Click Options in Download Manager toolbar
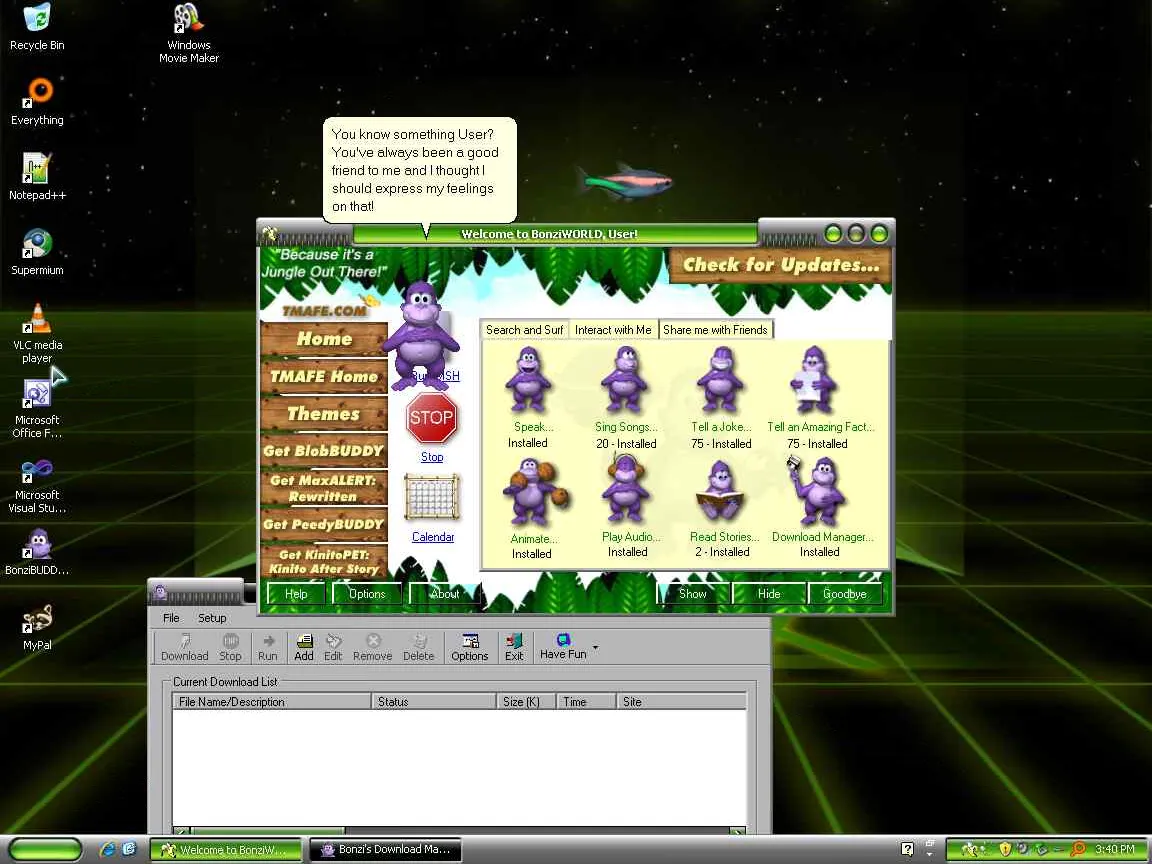Image resolution: width=1152 pixels, height=864 pixels. (x=469, y=647)
